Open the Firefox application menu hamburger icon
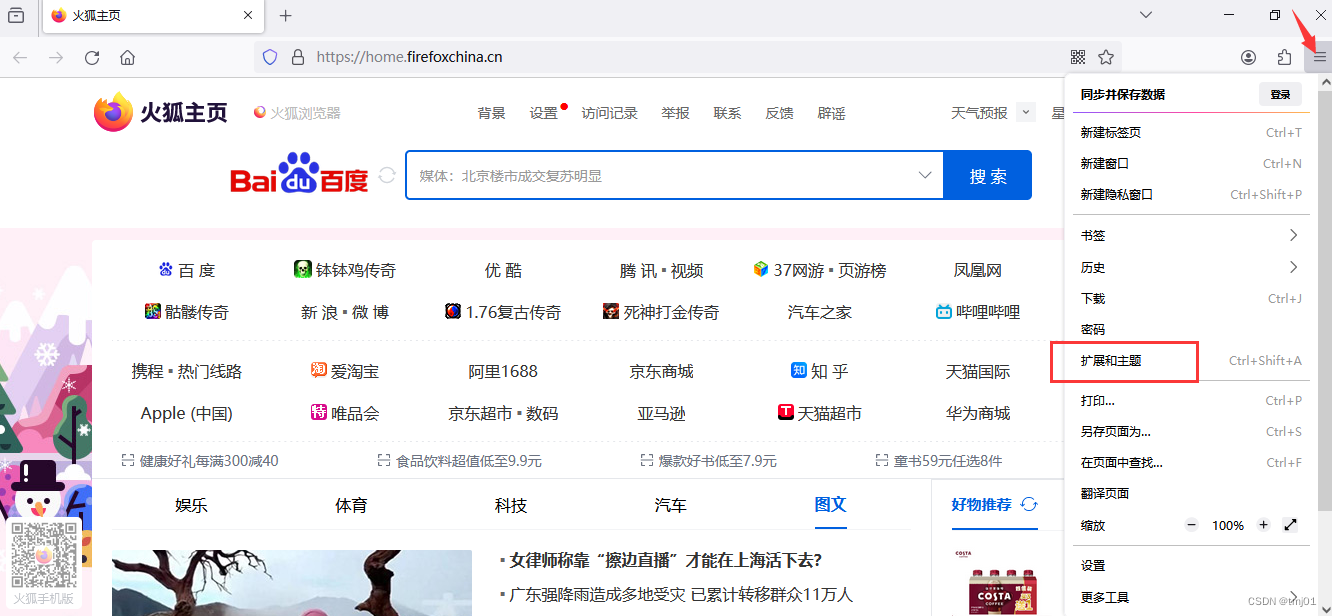Image resolution: width=1332 pixels, height=616 pixels. (1319, 57)
